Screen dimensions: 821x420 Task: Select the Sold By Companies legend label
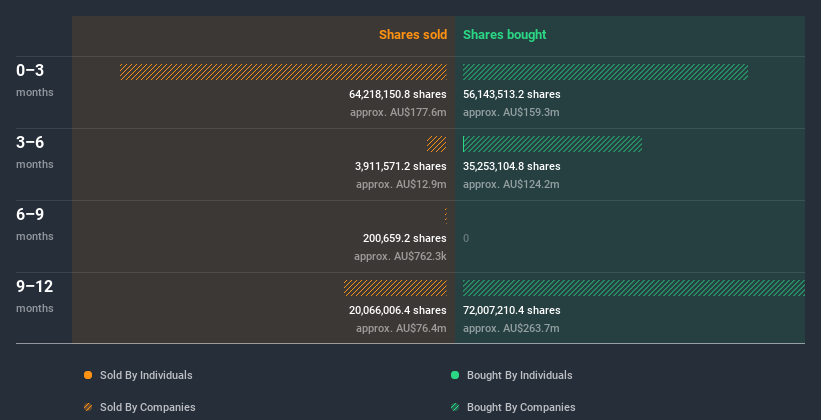point(148,407)
